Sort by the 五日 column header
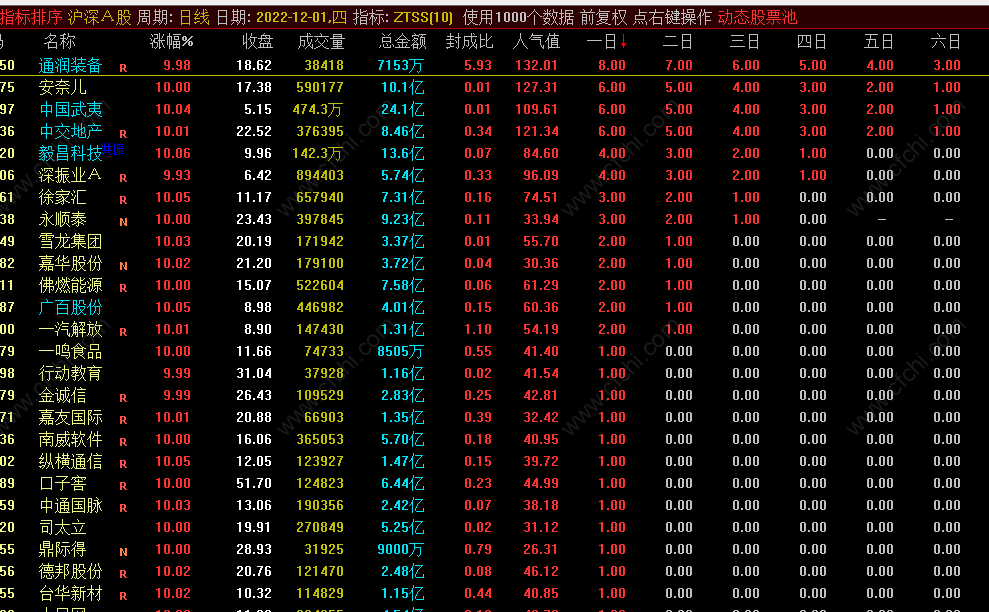The image size is (989, 612). coord(879,42)
